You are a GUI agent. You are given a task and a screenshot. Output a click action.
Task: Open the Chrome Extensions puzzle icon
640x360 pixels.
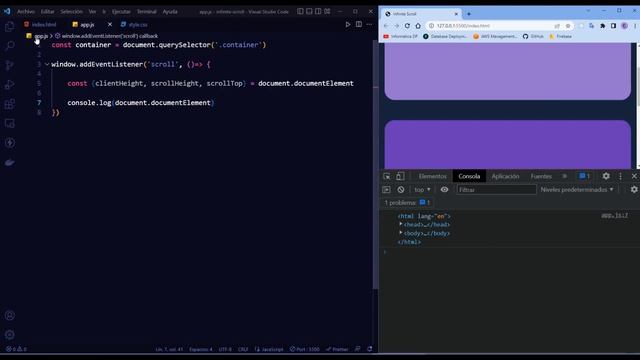point(602,26)
